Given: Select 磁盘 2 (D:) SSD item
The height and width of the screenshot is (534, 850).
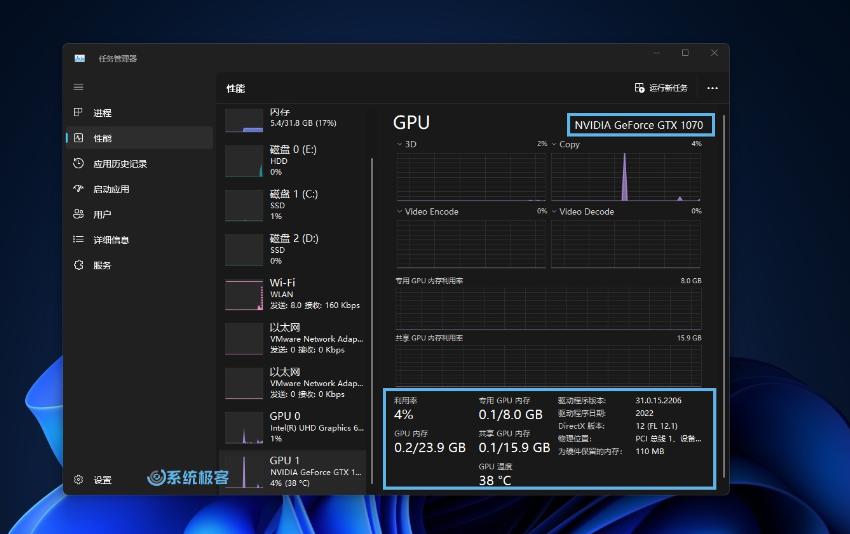Looking at the screenshot, I should coord(293,249).
